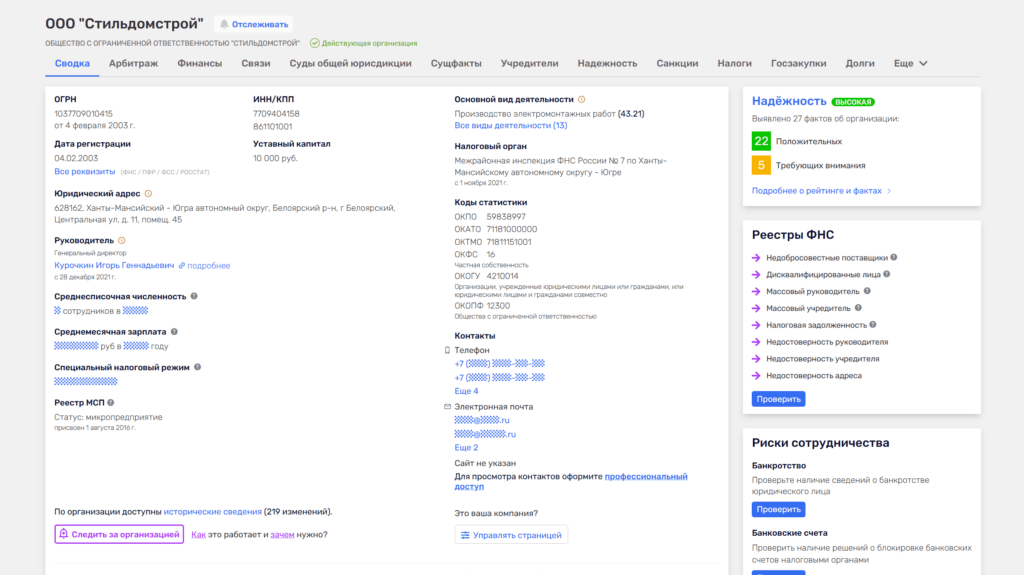Click info icon beside Массовый учредитель
1024x575 pixels.
[x=858, y=308]
